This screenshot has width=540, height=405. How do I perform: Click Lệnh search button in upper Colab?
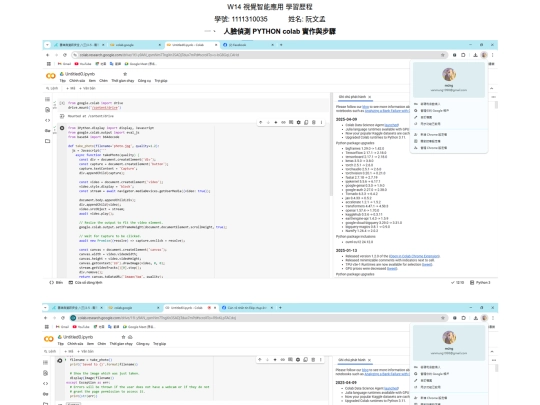tap(52, 89)
